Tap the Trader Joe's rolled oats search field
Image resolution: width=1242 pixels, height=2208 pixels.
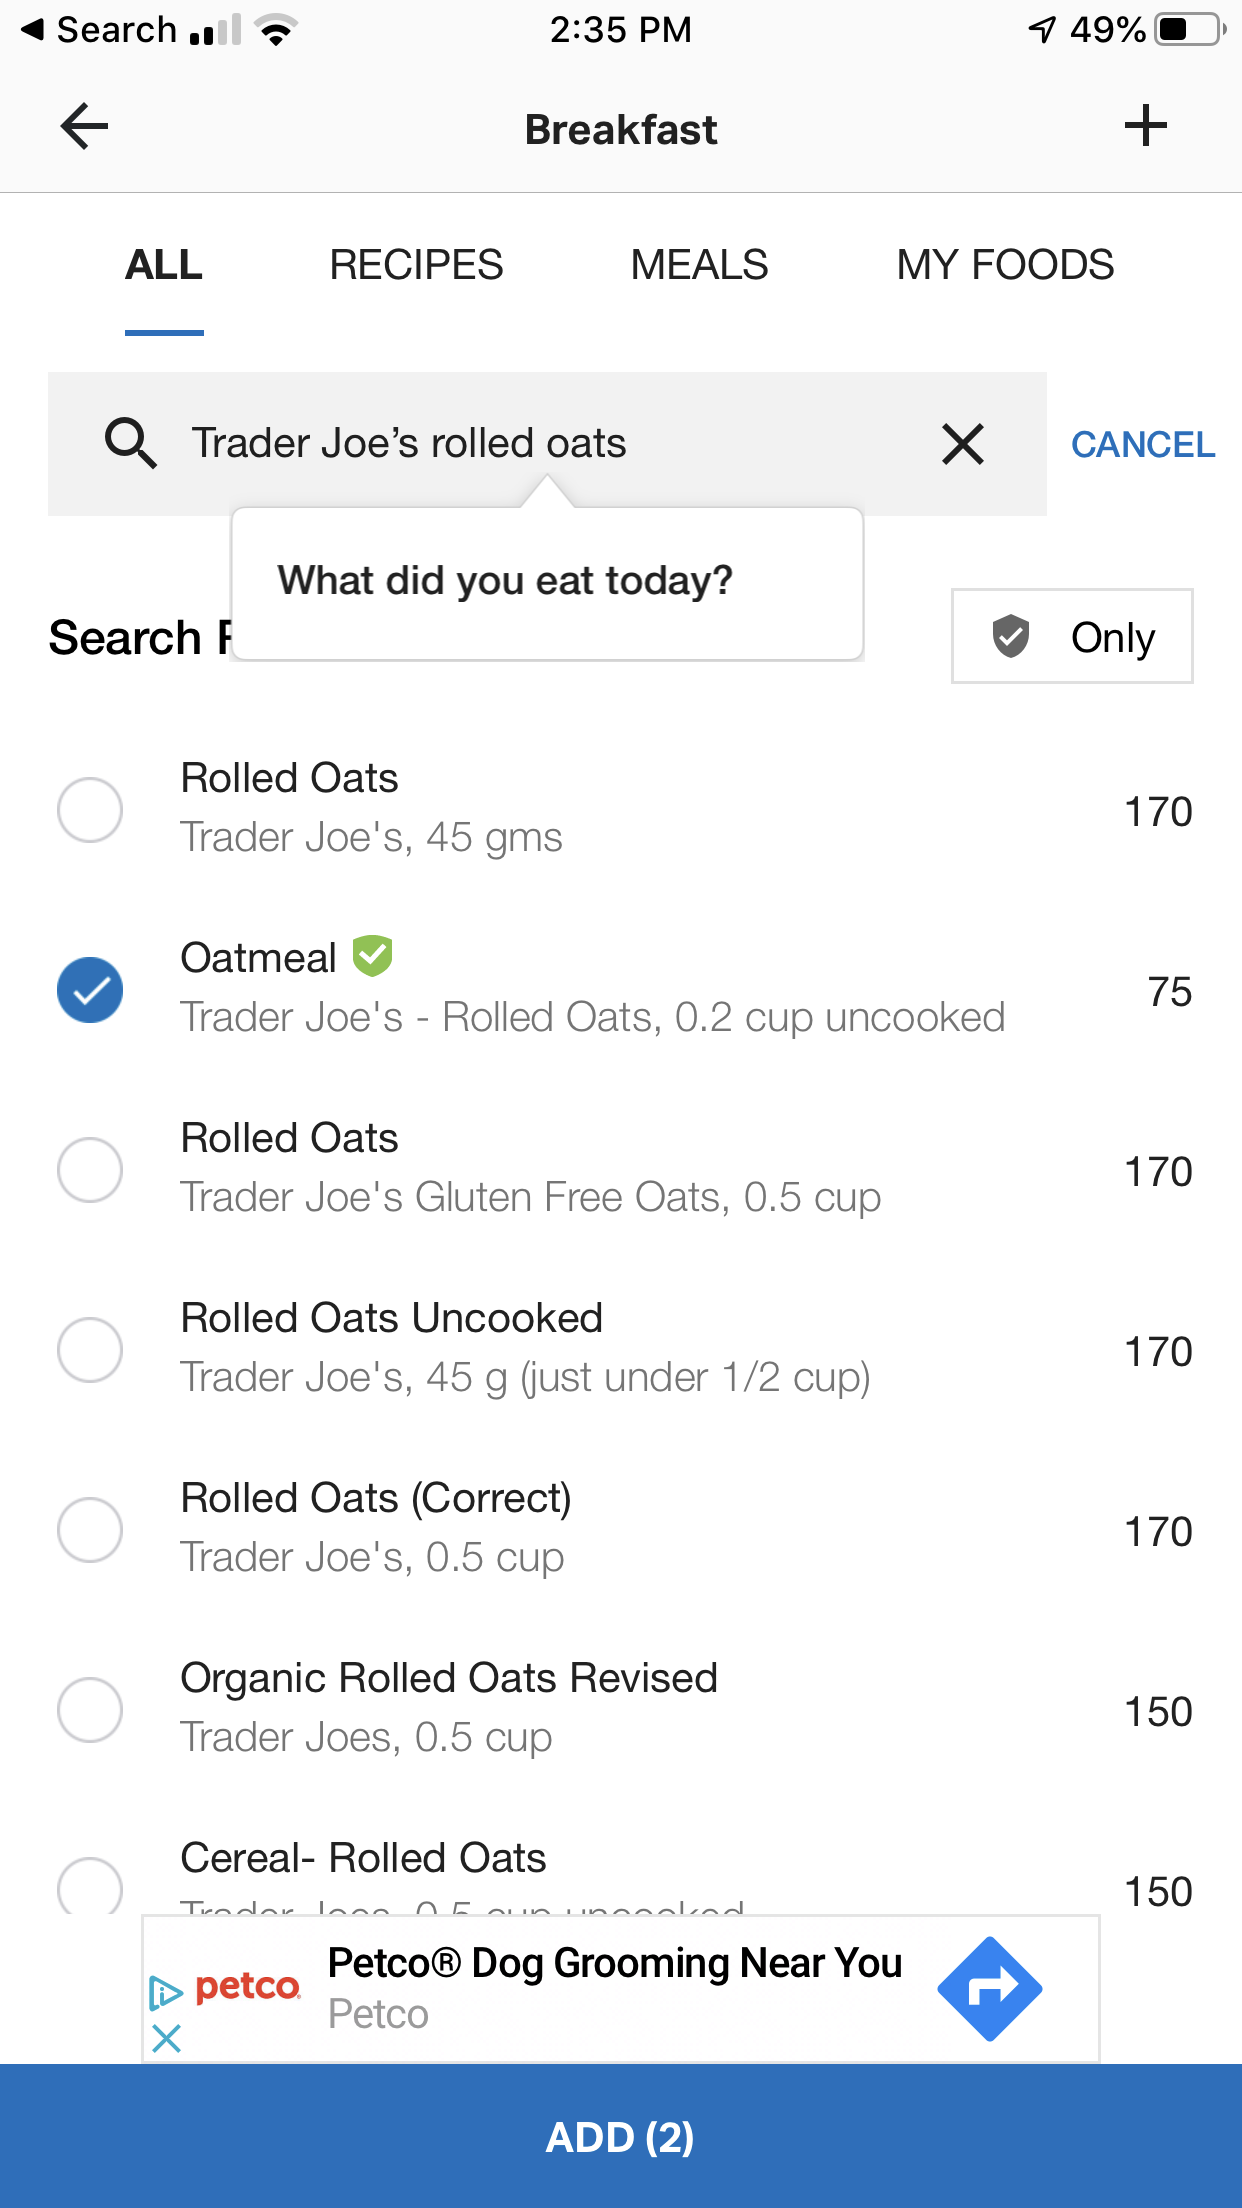(540, 444)
